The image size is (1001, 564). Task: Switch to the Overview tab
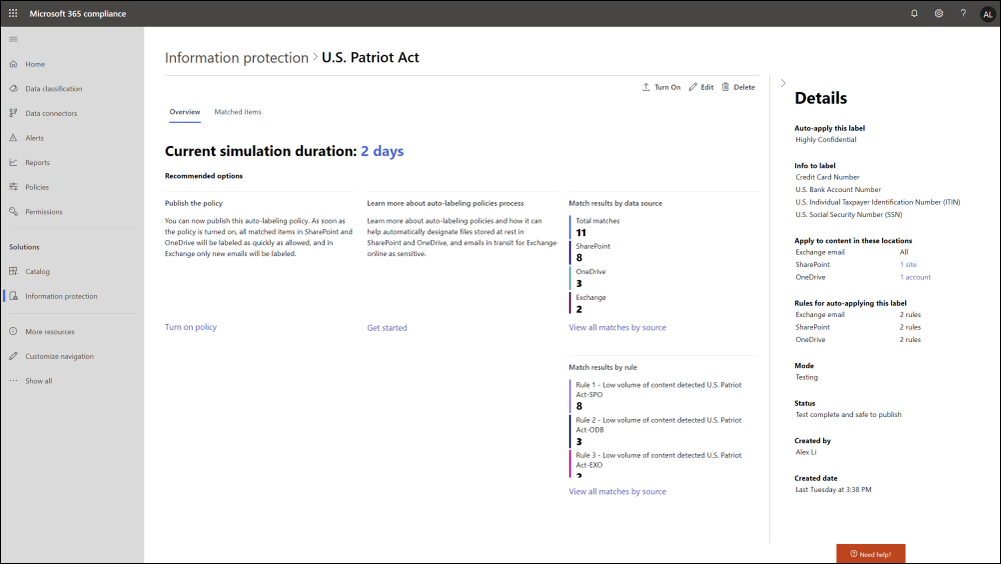tap(184, 112)
